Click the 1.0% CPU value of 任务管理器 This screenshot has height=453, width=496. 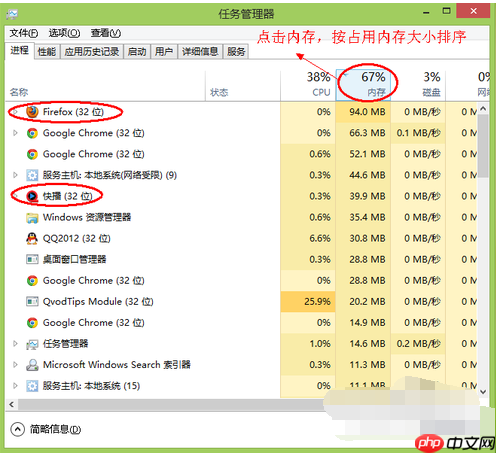pos(320,344)
